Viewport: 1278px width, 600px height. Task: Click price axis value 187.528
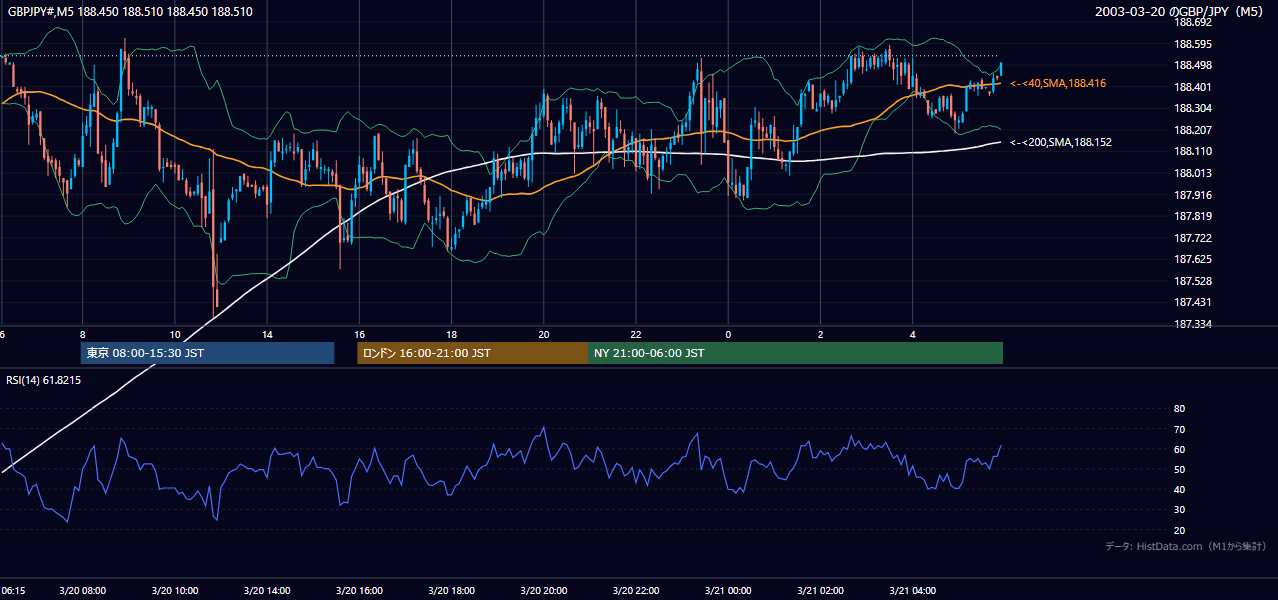[1192, 281]
